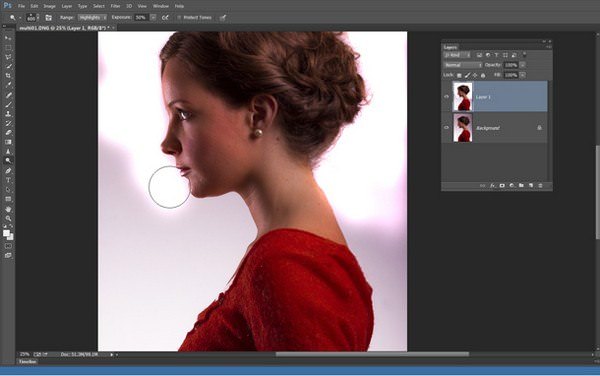Image resolution: width=600 pixels, height=376 pixels.
Task: Enable airbrush mode in options bar
Action: coord(165,18)
